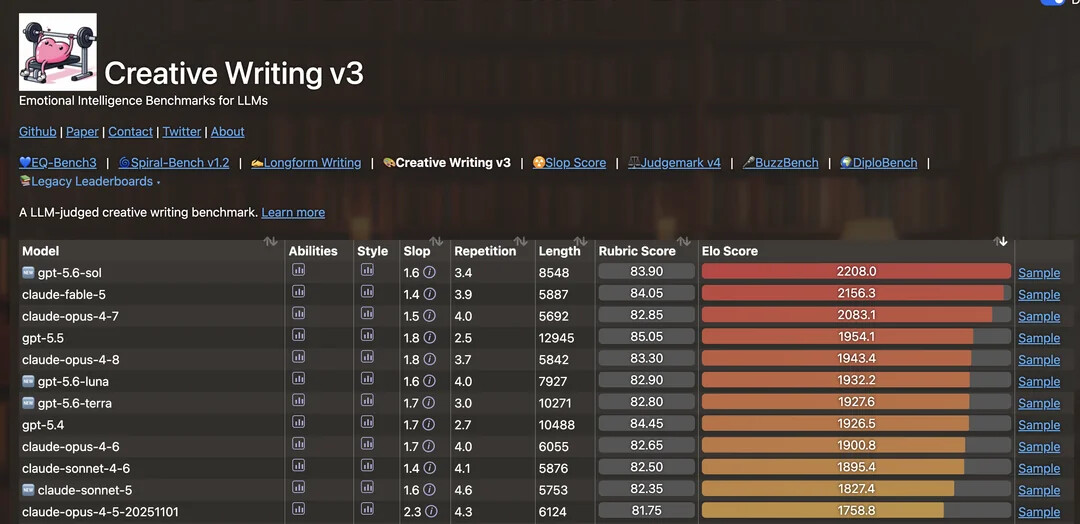Select the gpt-5.6-terra model name
The width and height of the screenshot is (1080, 524).
(74, 404)
